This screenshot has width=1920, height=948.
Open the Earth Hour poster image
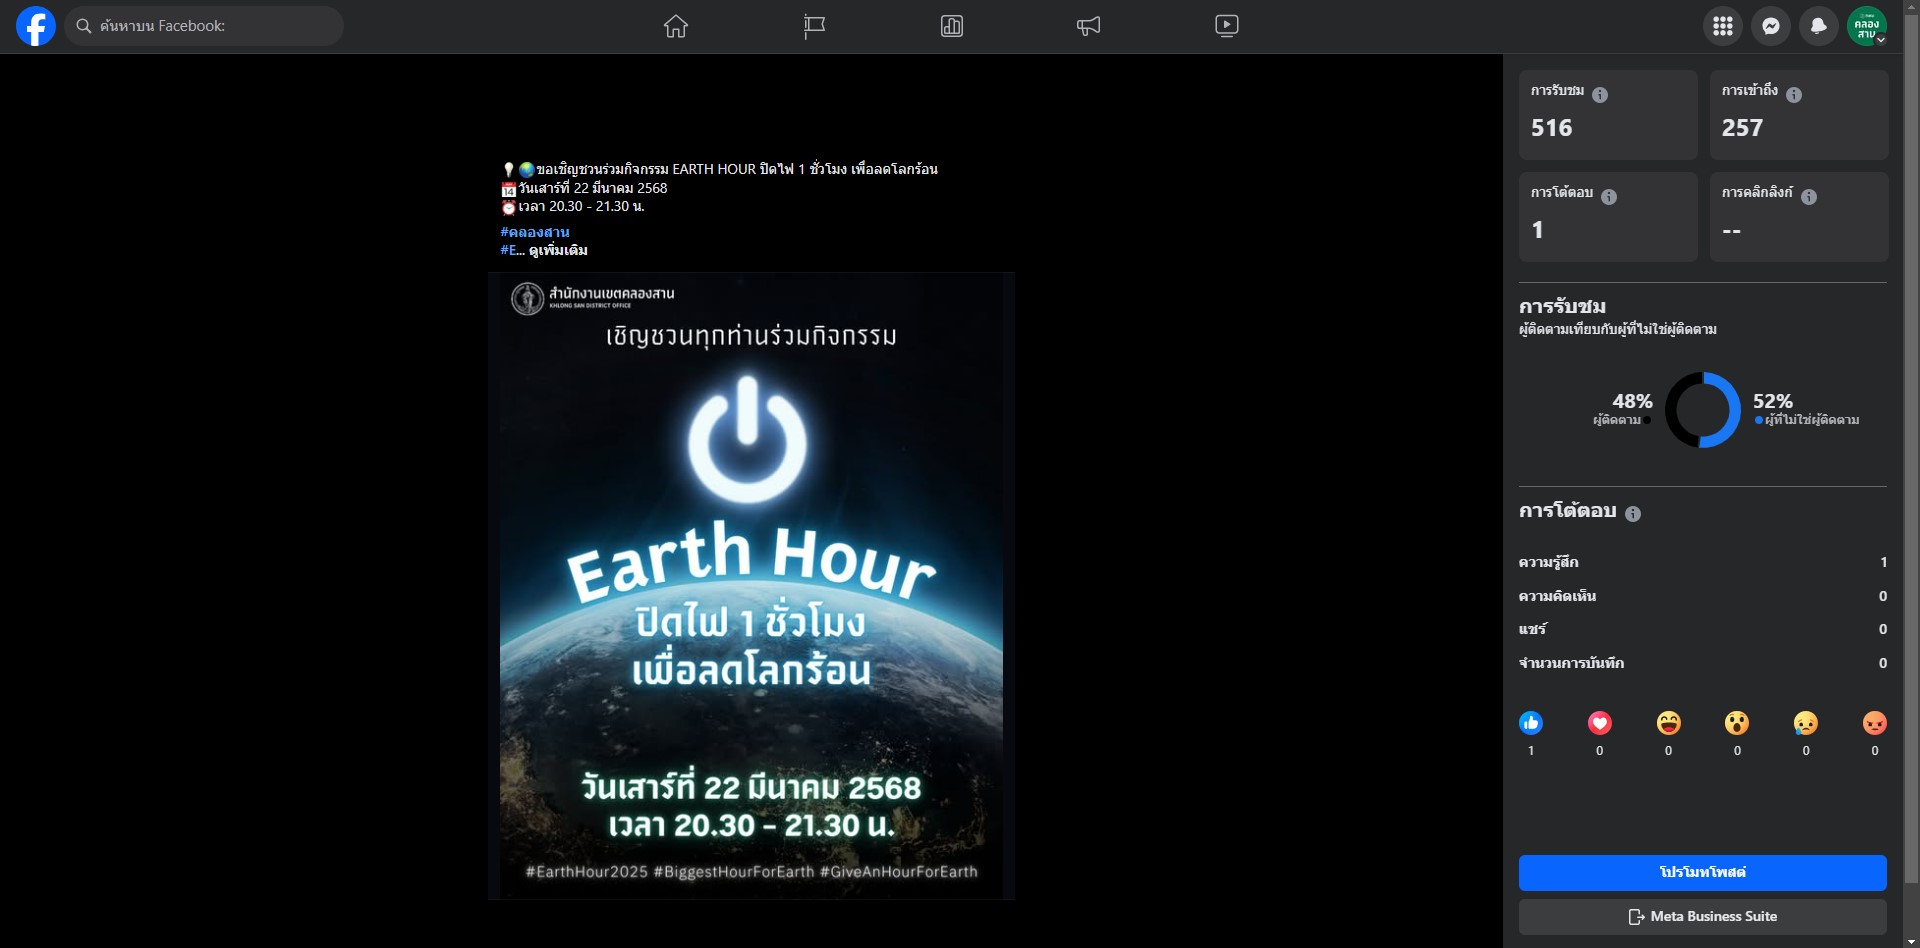(751, 586)
